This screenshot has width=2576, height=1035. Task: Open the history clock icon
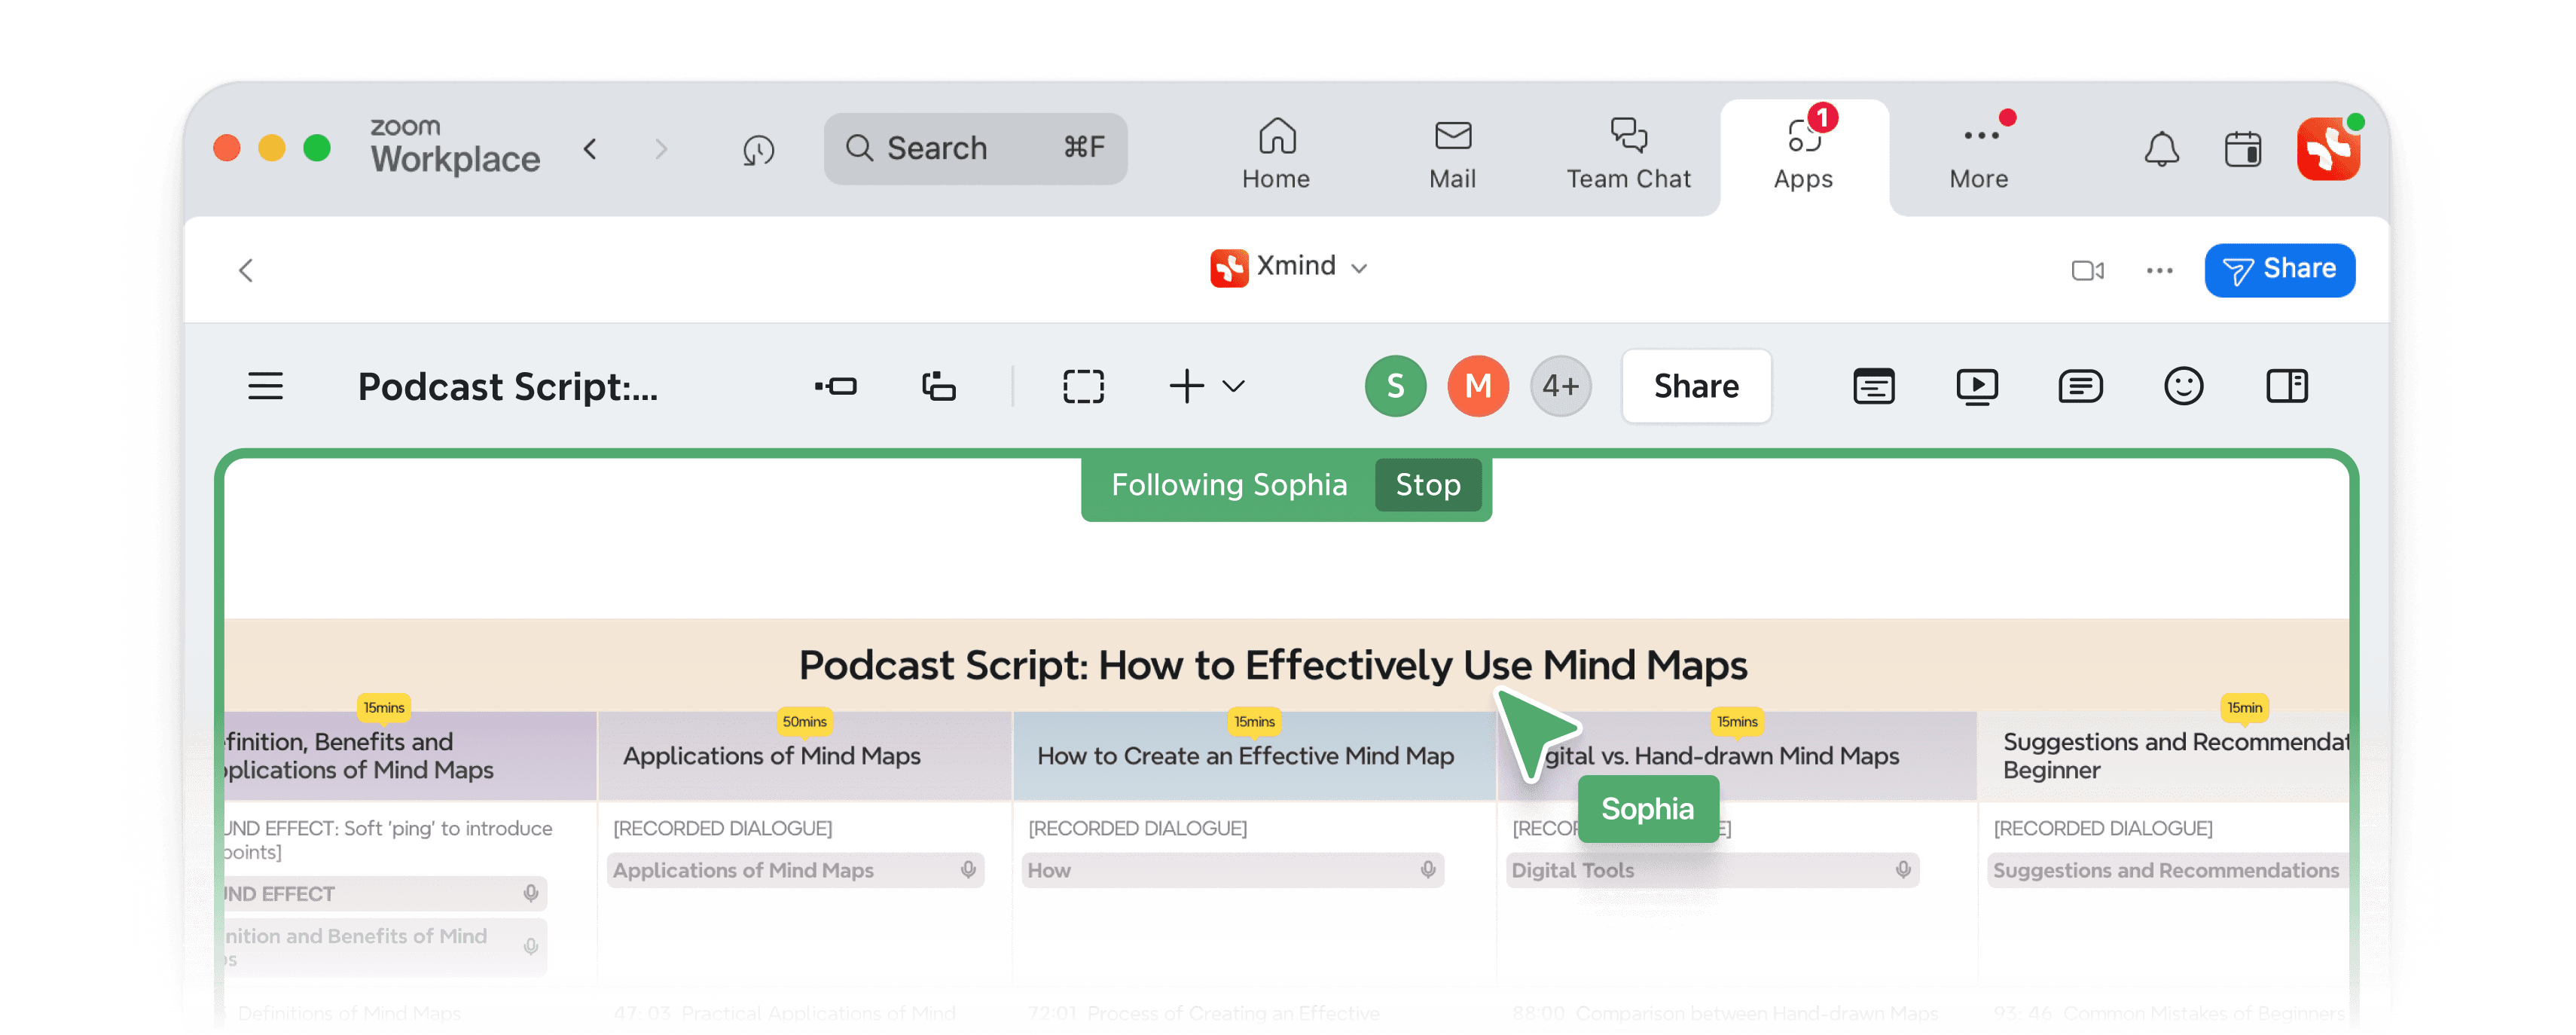pos(759,150)
